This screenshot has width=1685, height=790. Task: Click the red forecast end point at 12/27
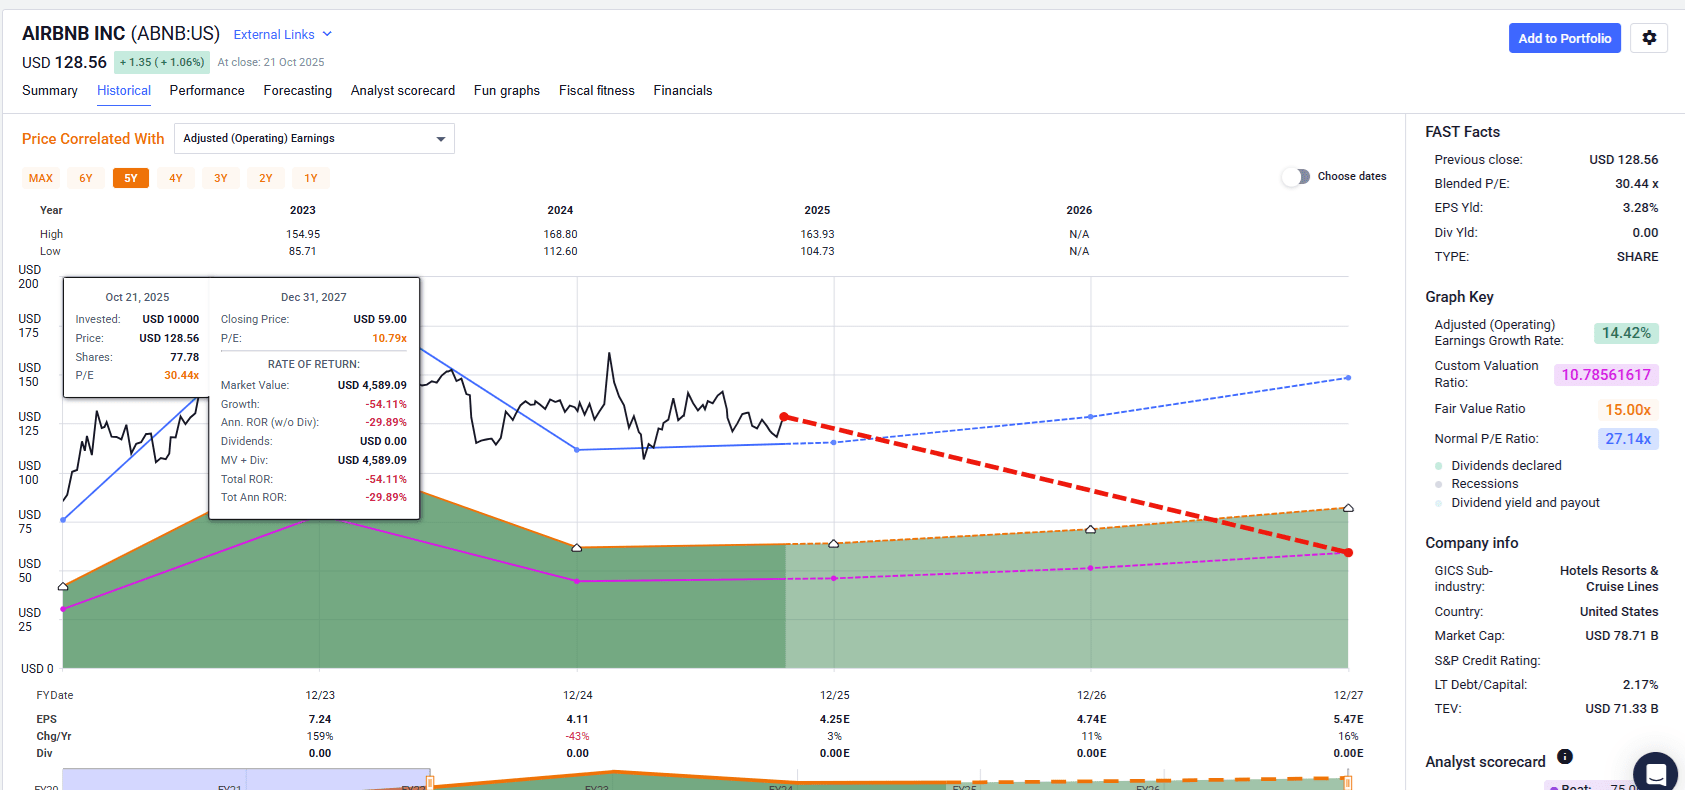click(1348, 552)
